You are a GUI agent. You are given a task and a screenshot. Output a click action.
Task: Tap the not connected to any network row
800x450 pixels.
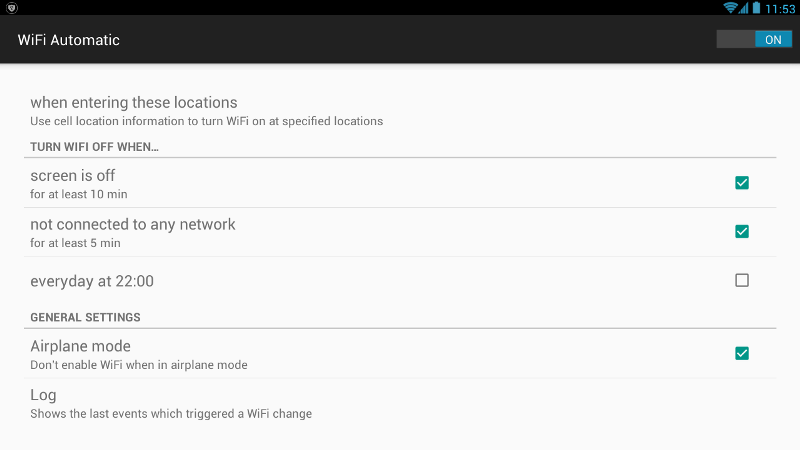tap(400, 232)
